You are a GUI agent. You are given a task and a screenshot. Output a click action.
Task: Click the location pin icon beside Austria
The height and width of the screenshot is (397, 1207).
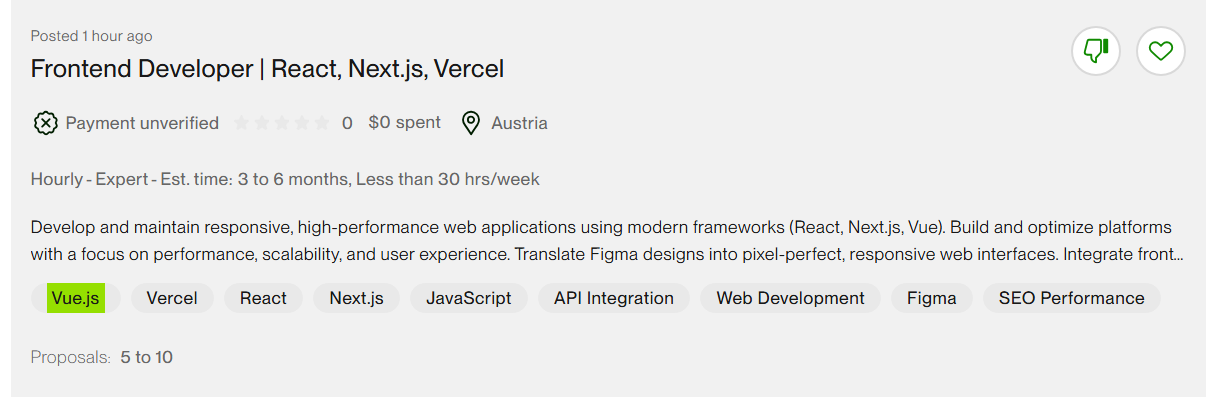pos(471,123)
